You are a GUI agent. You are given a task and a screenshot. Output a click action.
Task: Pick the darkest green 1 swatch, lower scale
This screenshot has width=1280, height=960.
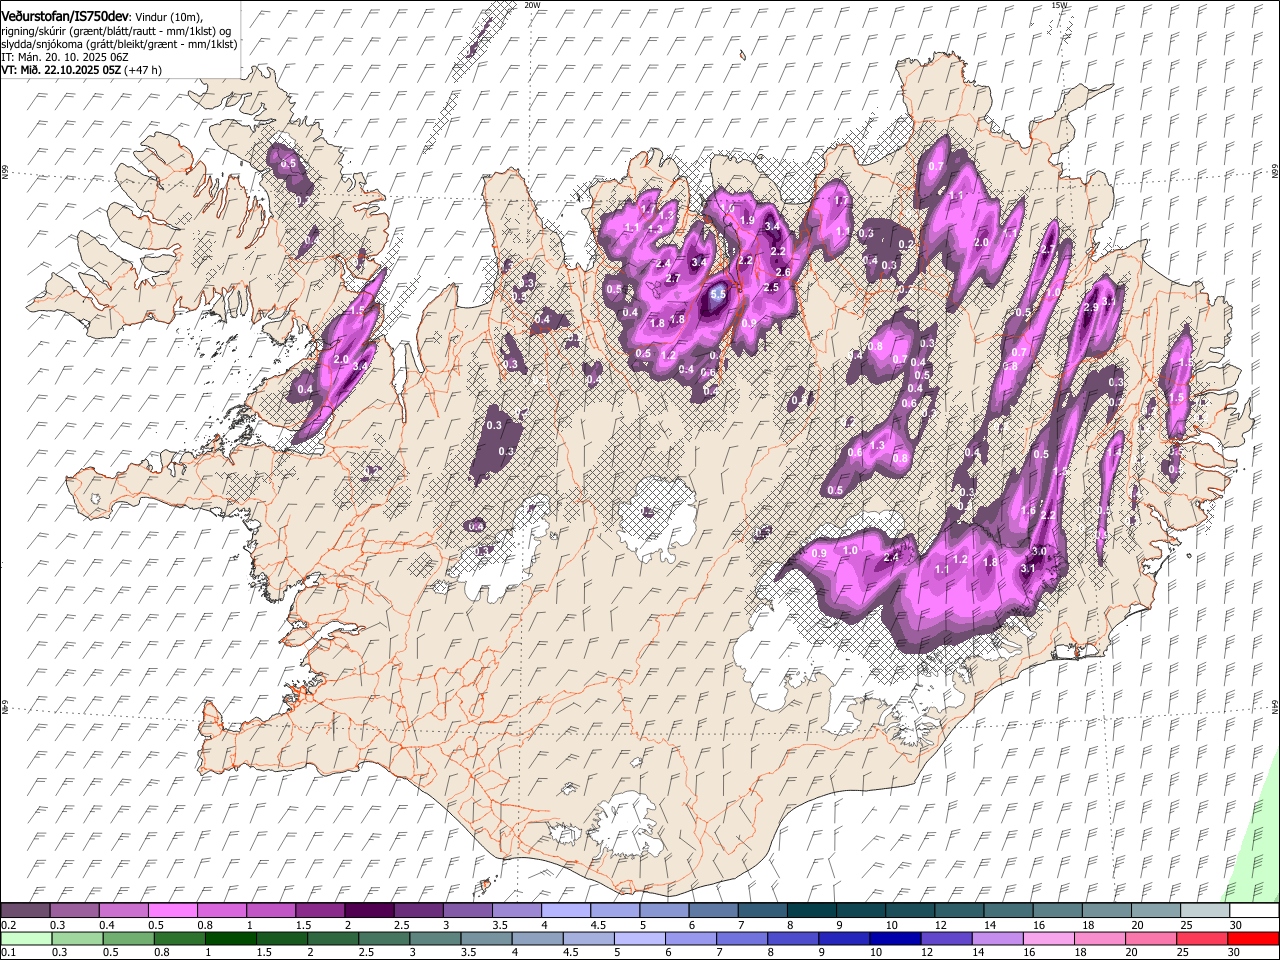coord(230,938)
